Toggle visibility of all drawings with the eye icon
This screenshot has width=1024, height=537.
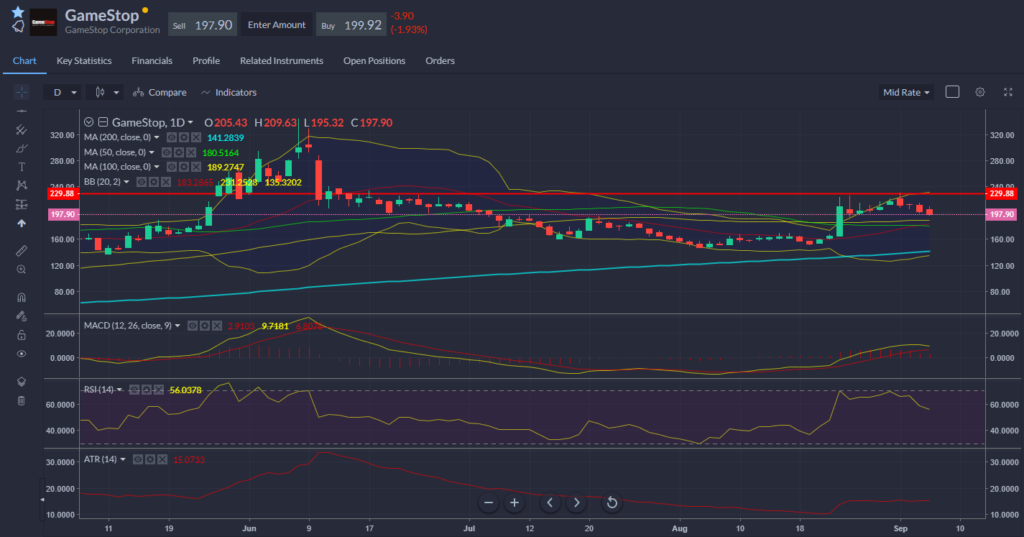pos(21,353)
